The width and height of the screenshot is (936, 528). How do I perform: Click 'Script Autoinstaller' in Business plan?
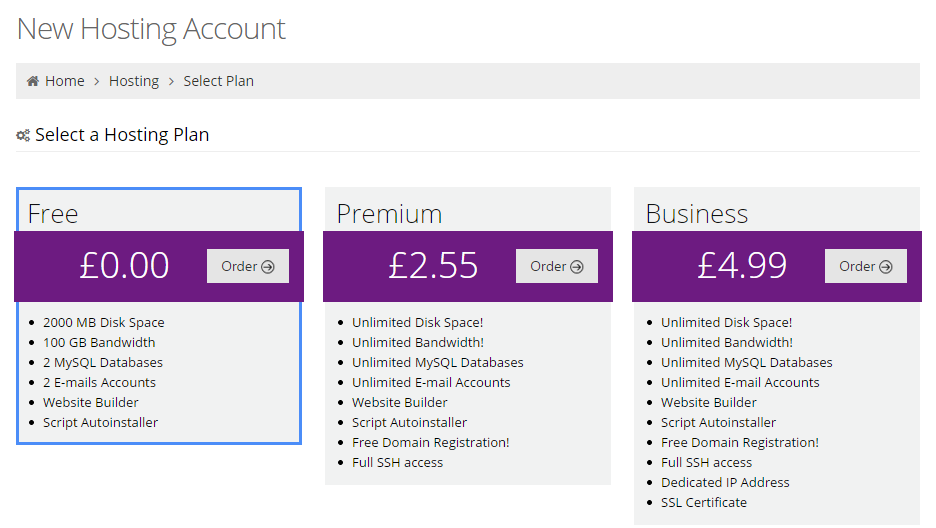(x=719, y=423)
